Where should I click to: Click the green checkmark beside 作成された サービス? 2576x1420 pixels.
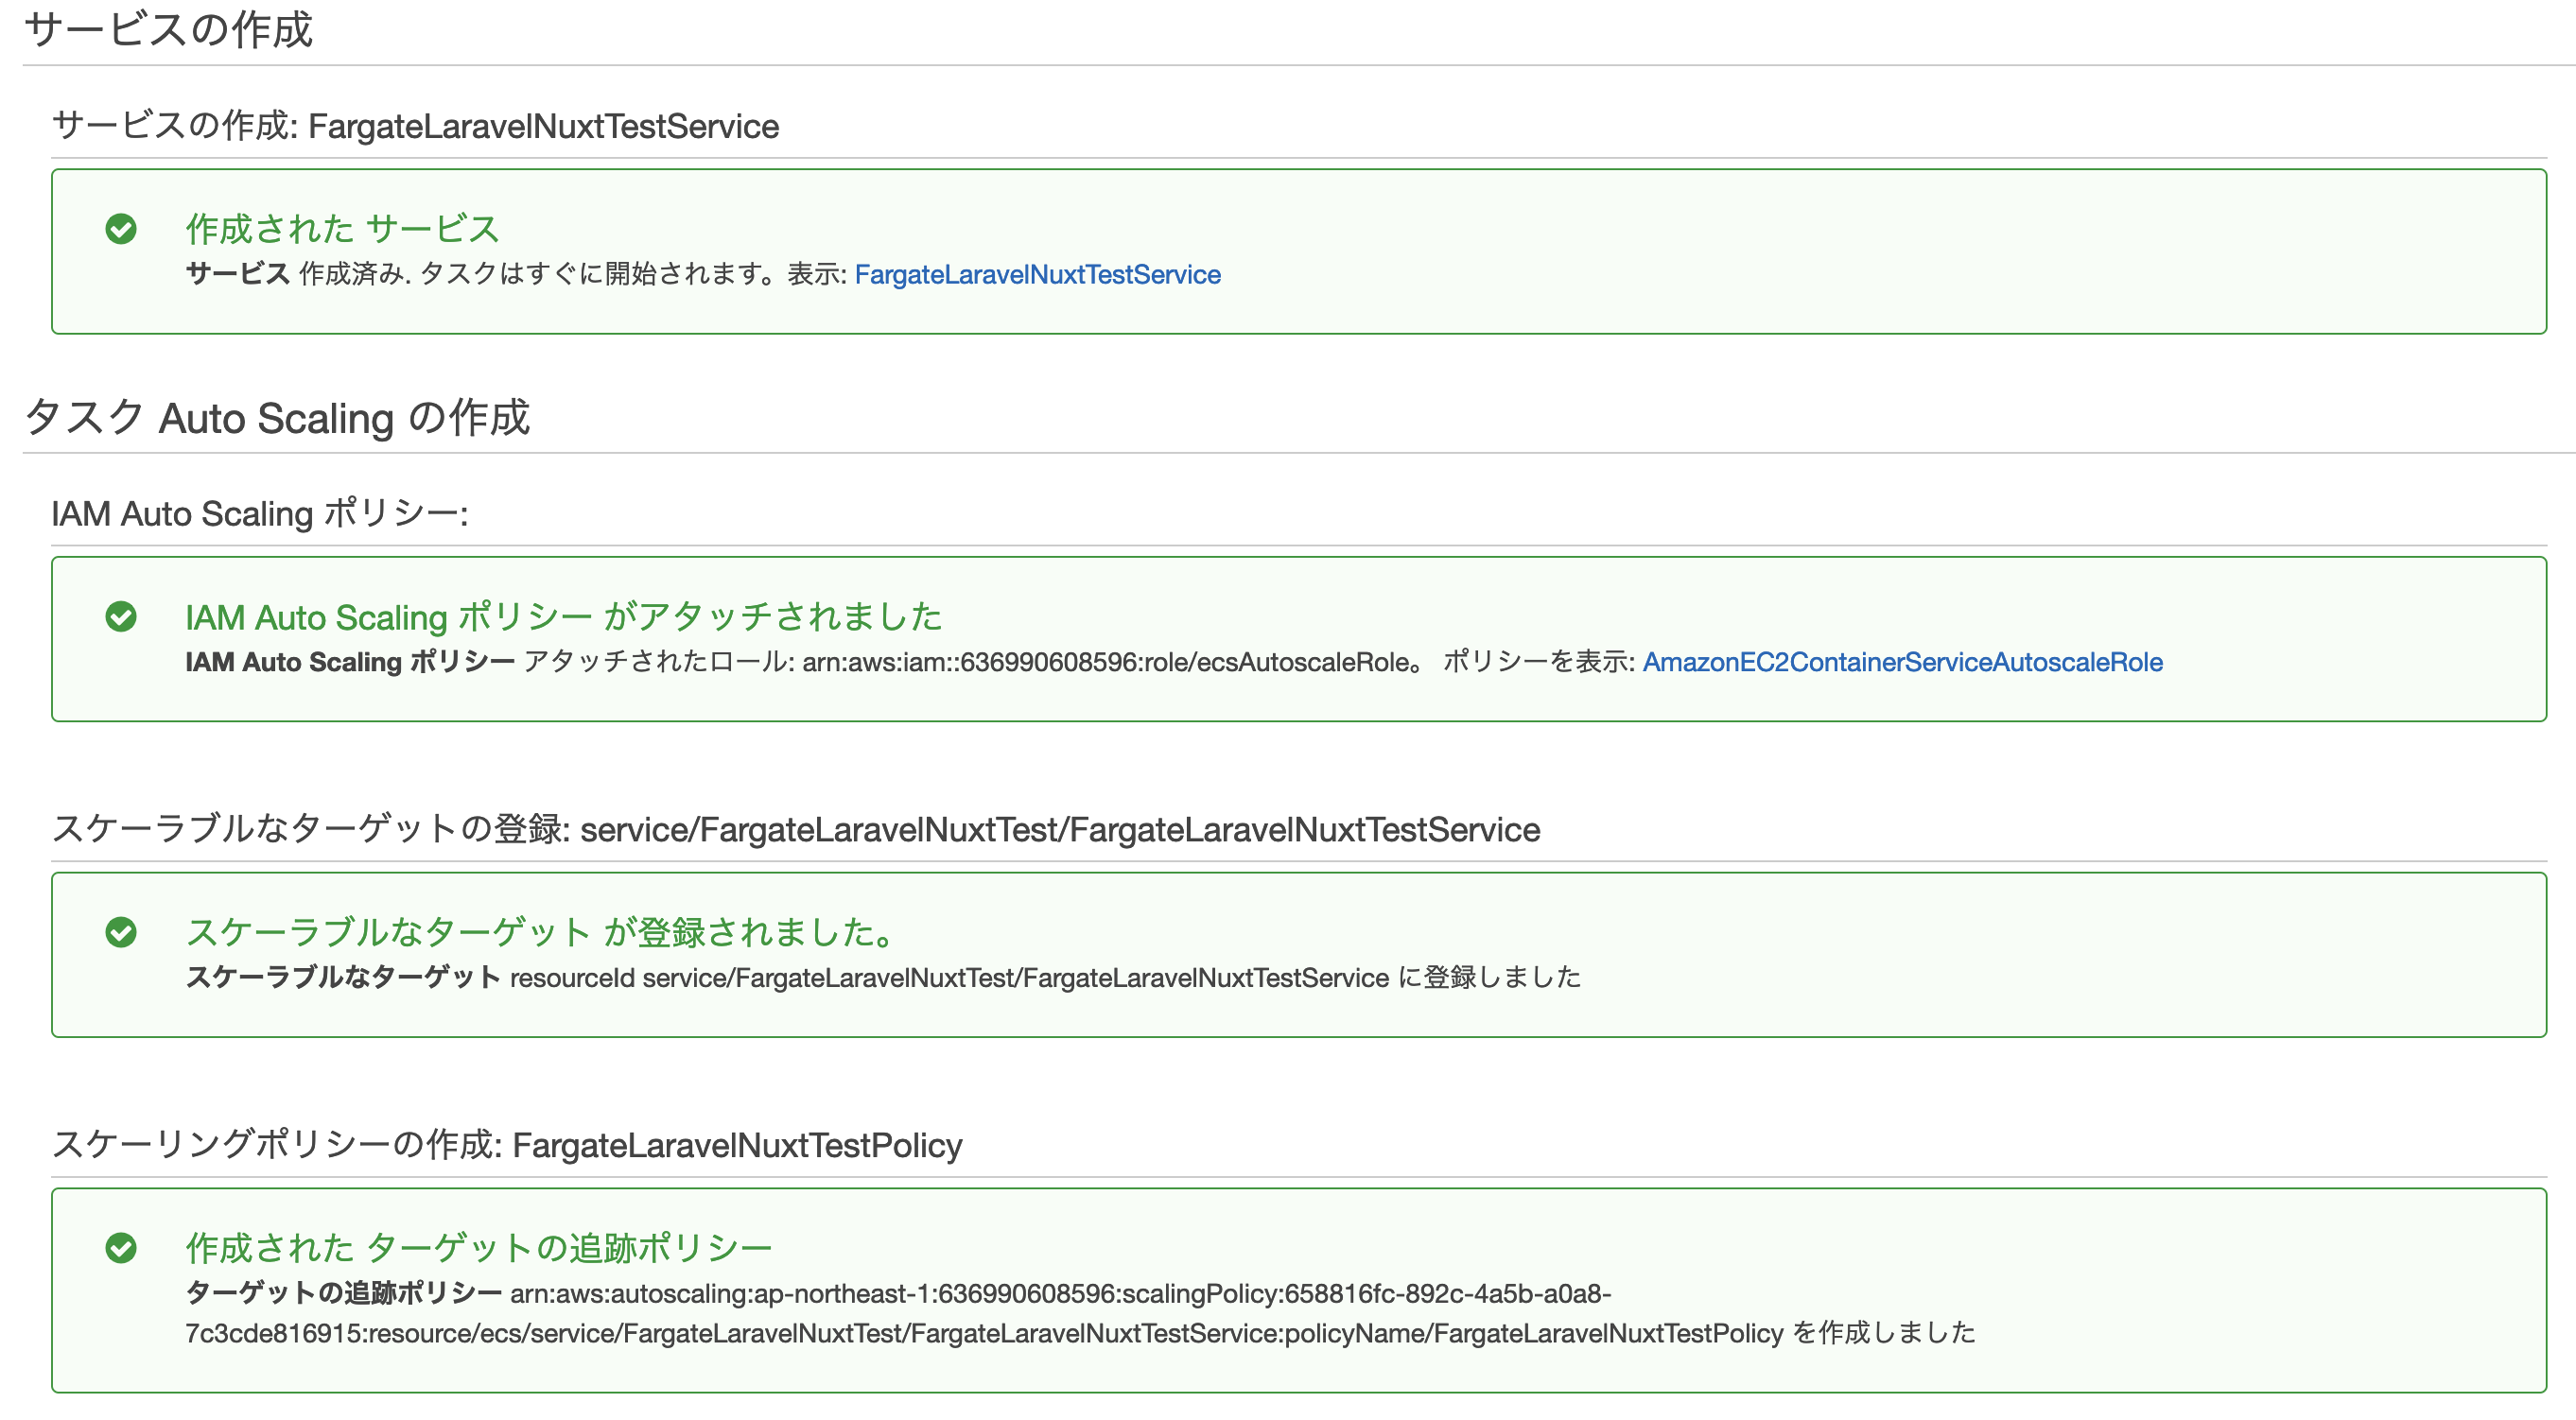point(121,229)
